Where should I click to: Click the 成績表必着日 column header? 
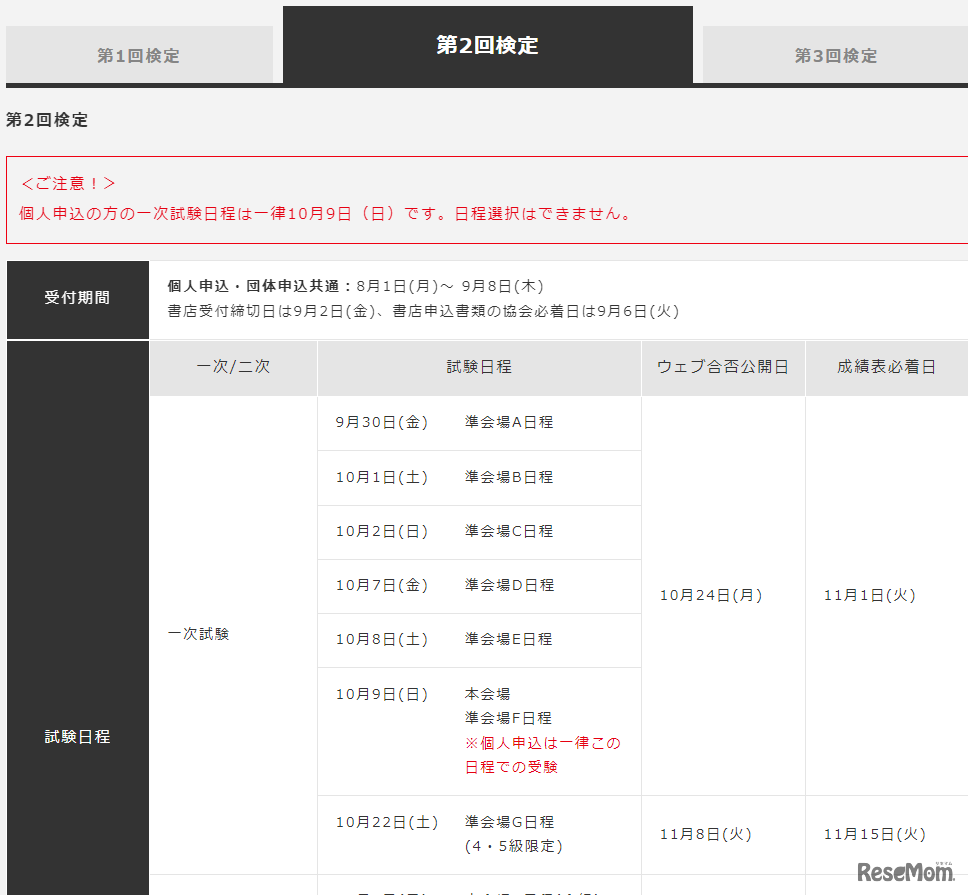point(885,368)
